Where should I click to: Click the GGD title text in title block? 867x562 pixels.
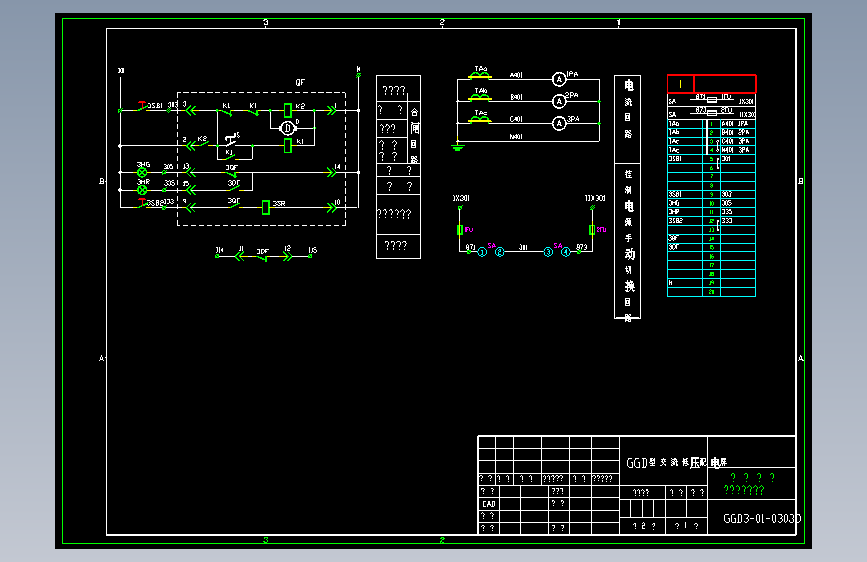(676, 462)
